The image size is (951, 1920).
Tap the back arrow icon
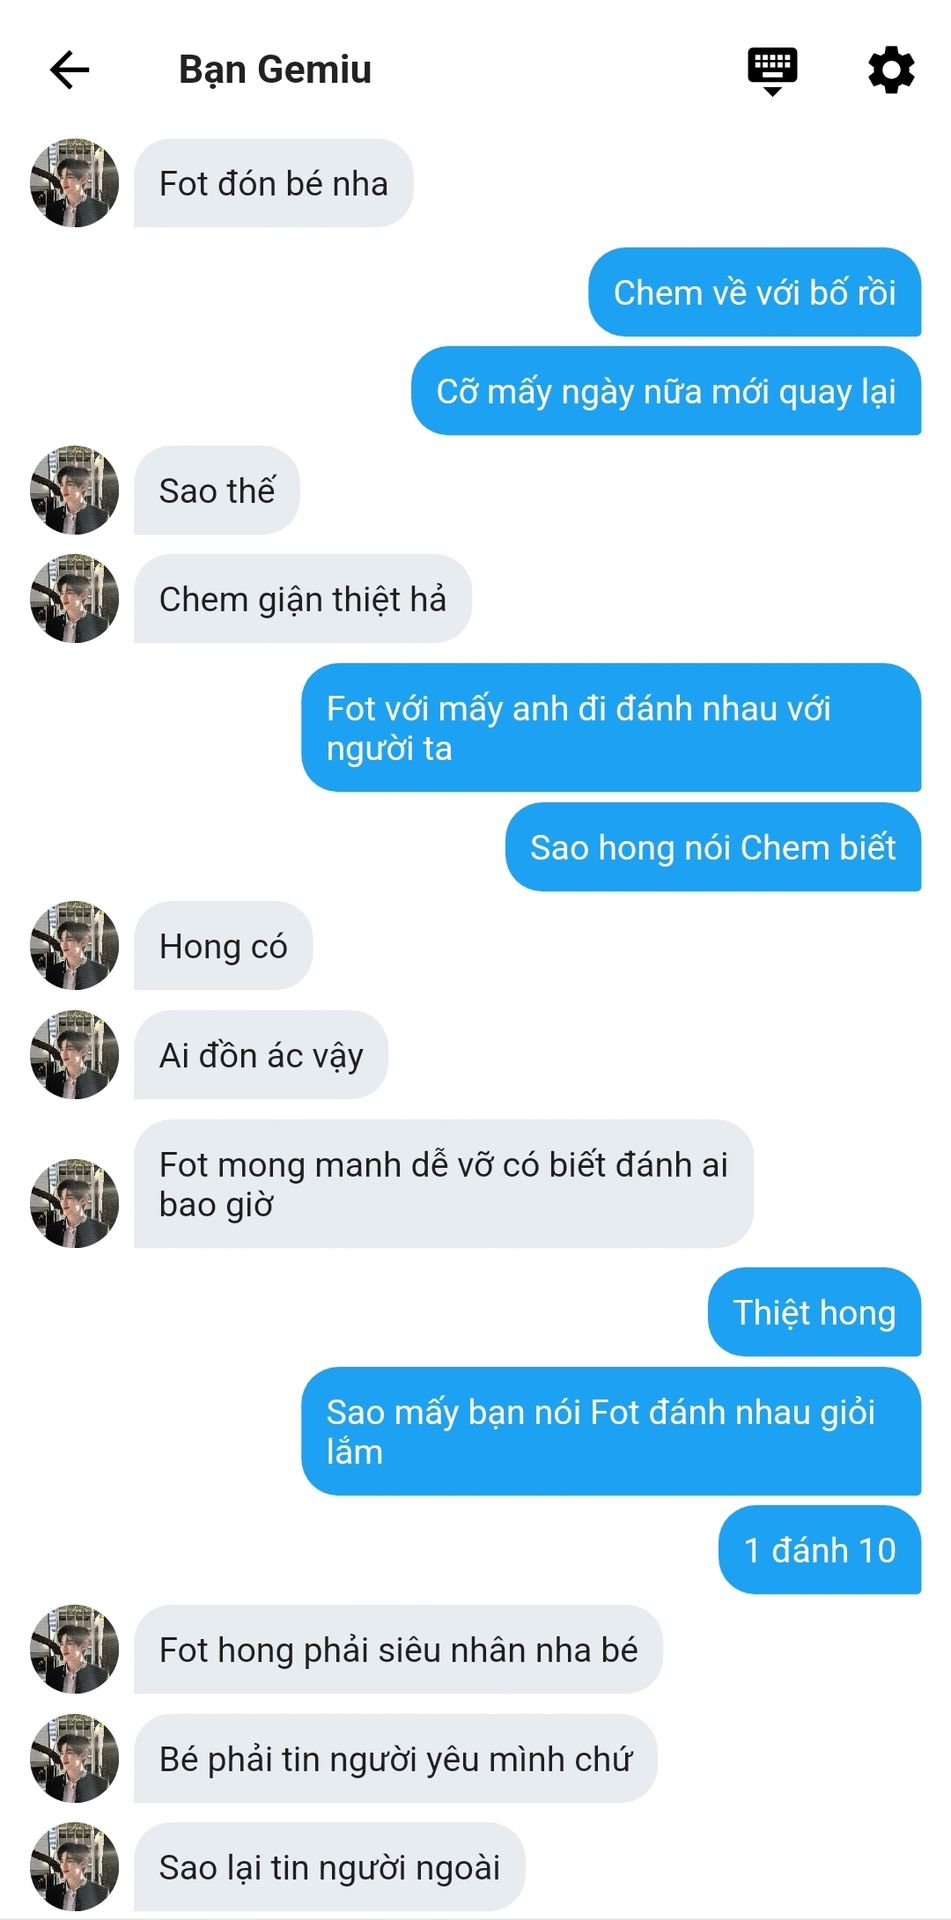[x=69, y=70]
